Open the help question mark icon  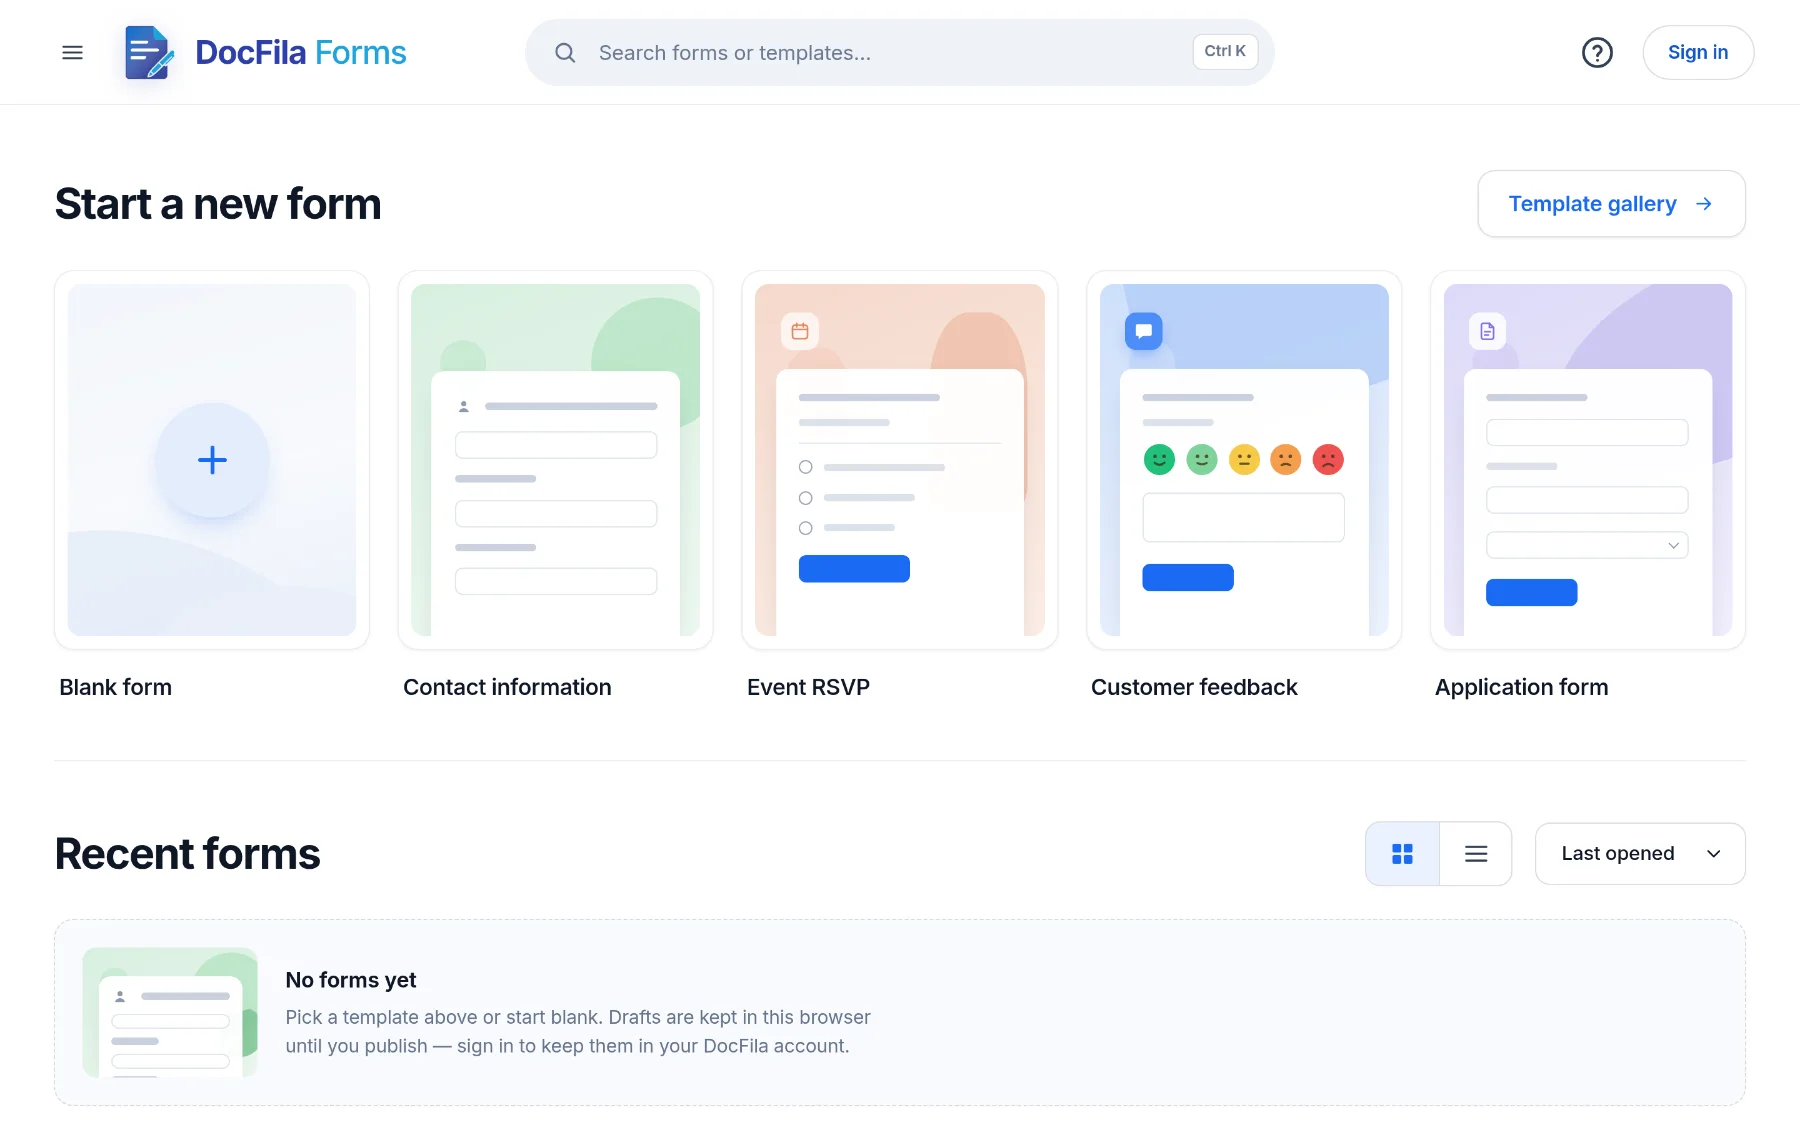1597,52
